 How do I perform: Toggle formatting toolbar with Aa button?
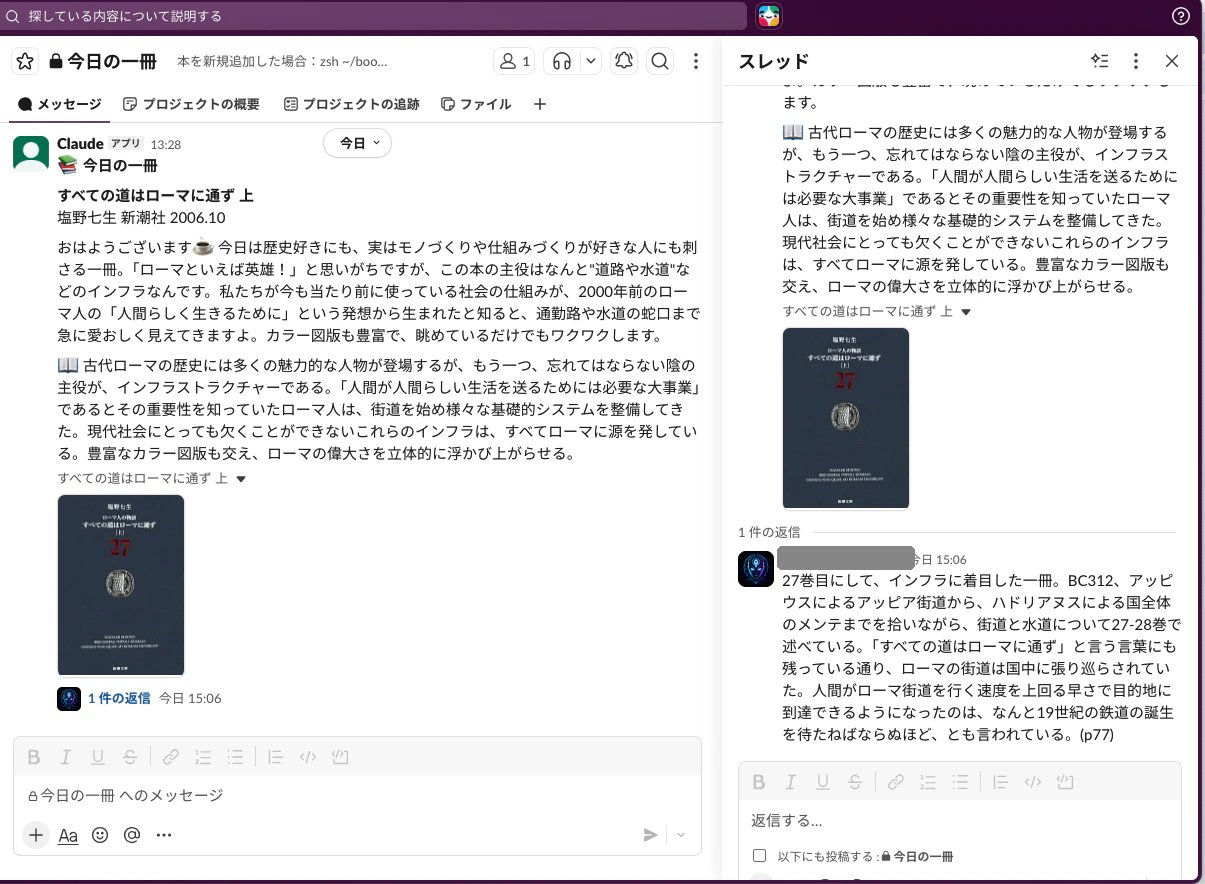click(68, 835)
